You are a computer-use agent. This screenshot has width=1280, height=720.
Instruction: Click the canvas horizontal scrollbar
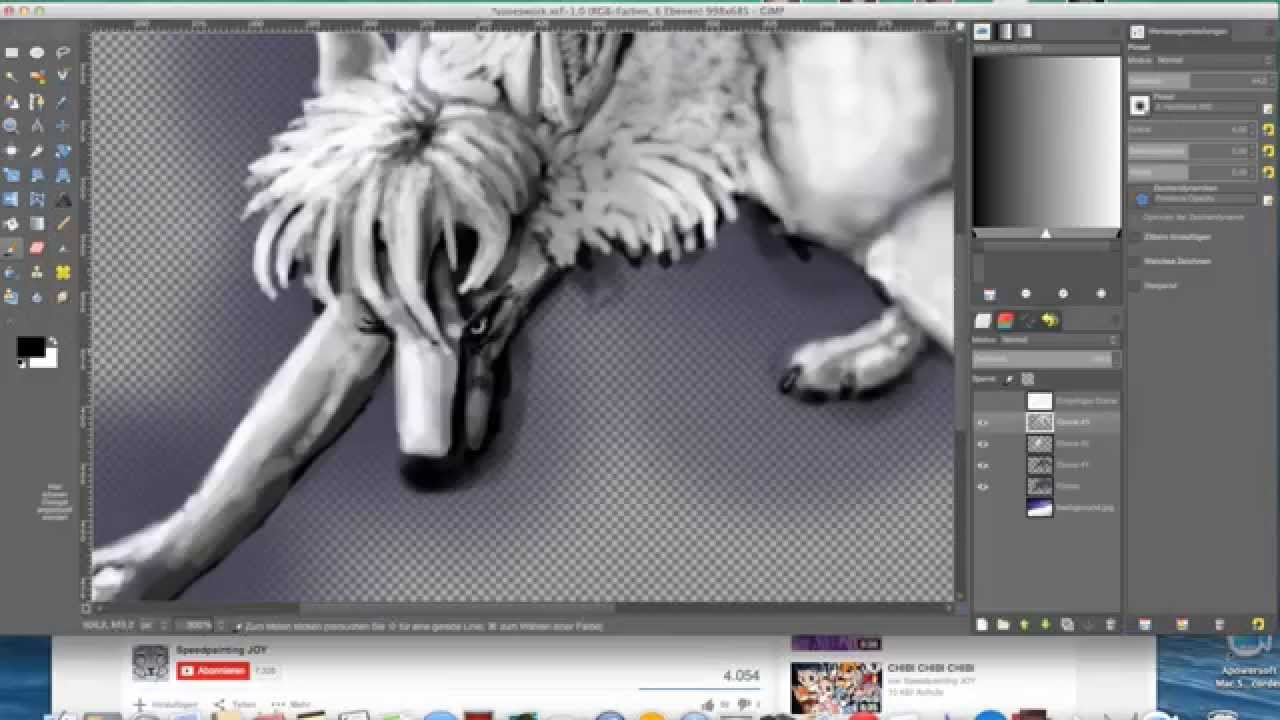tap(457, 608)
